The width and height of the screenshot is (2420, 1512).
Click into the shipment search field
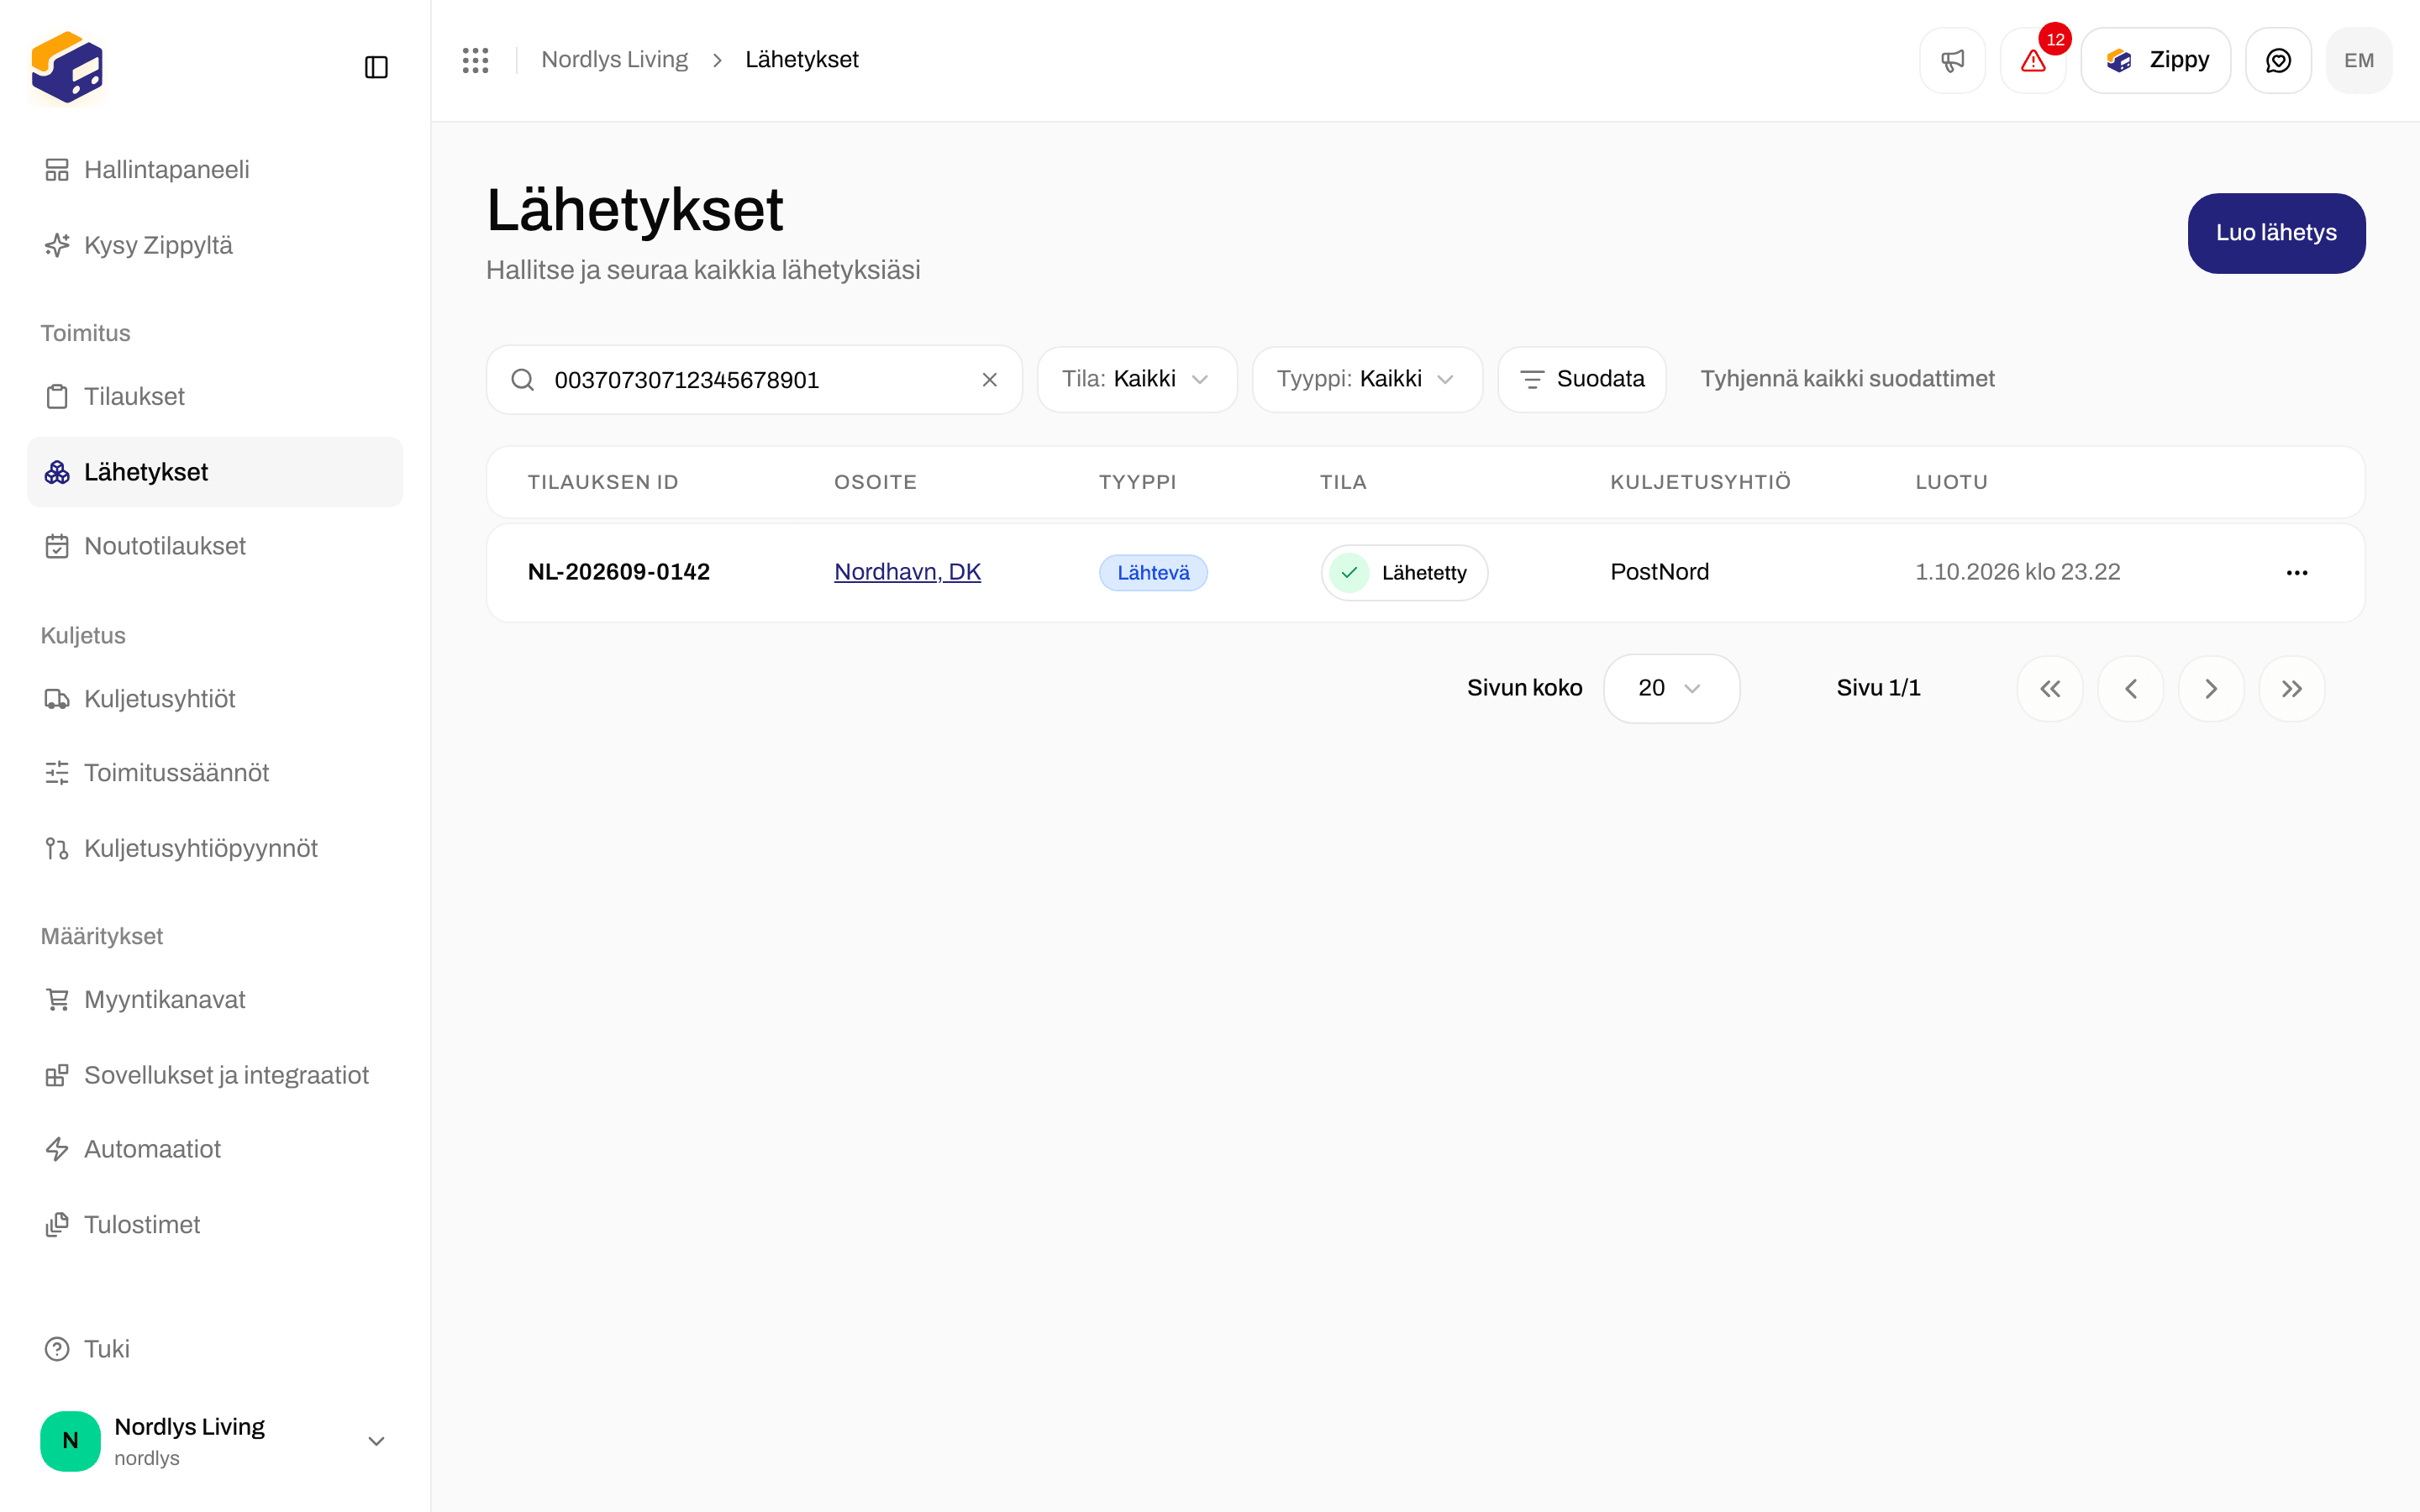pos(754,380)
